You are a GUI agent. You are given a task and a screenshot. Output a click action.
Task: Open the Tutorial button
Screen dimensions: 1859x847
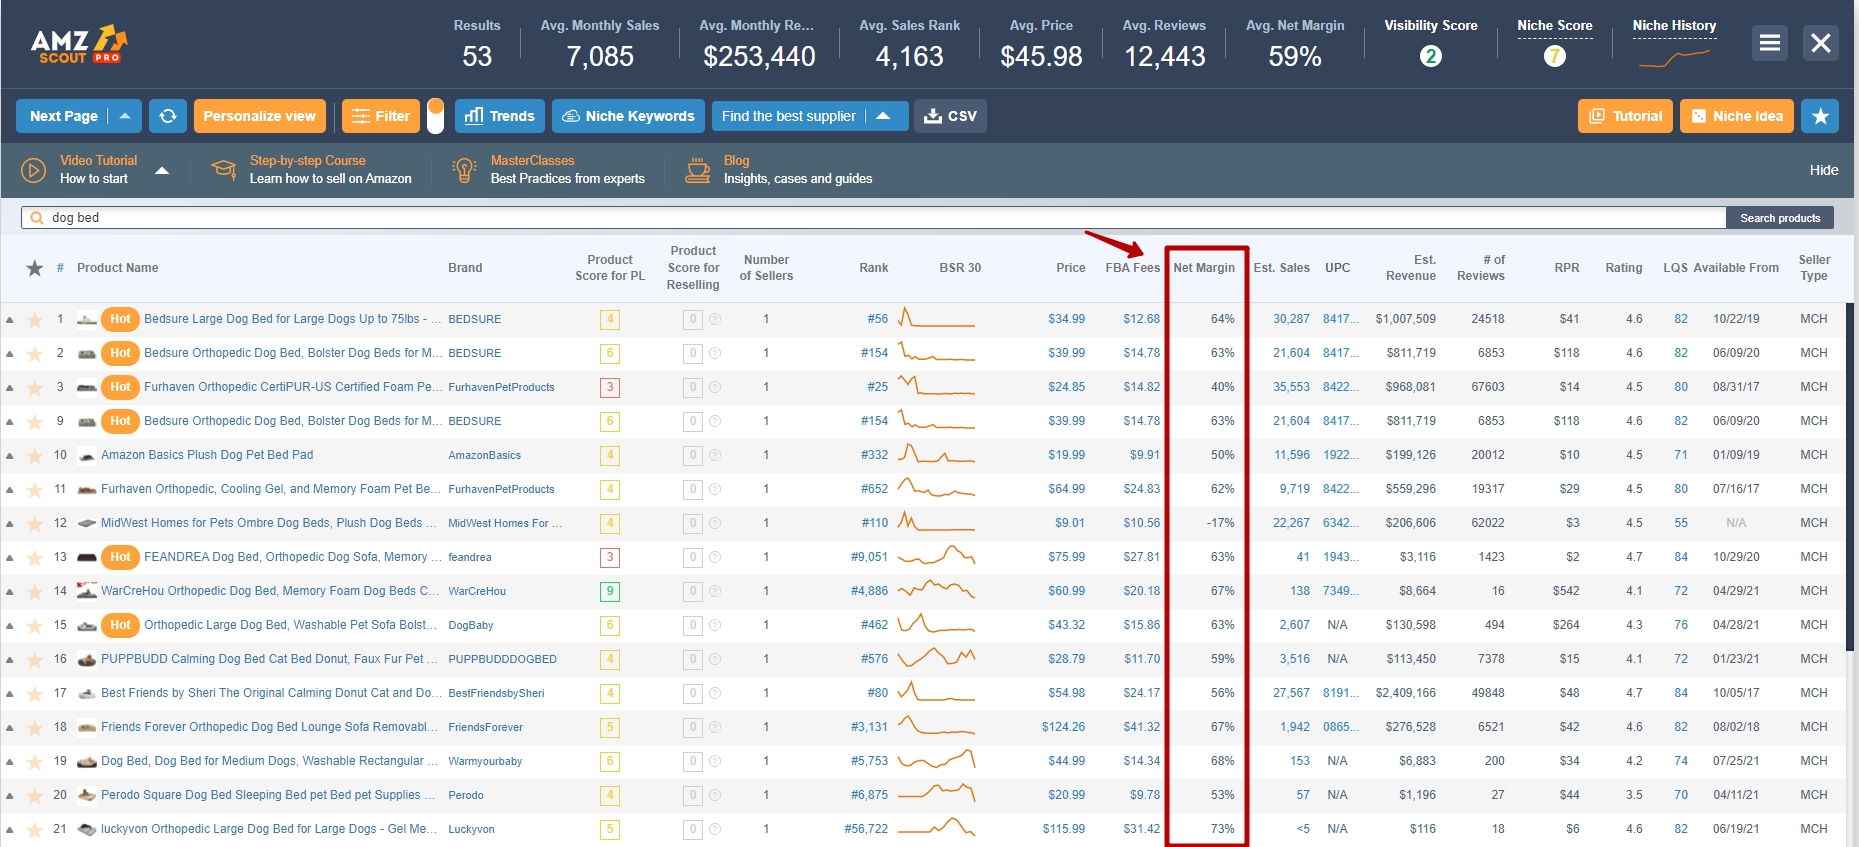pos(1625,116)
